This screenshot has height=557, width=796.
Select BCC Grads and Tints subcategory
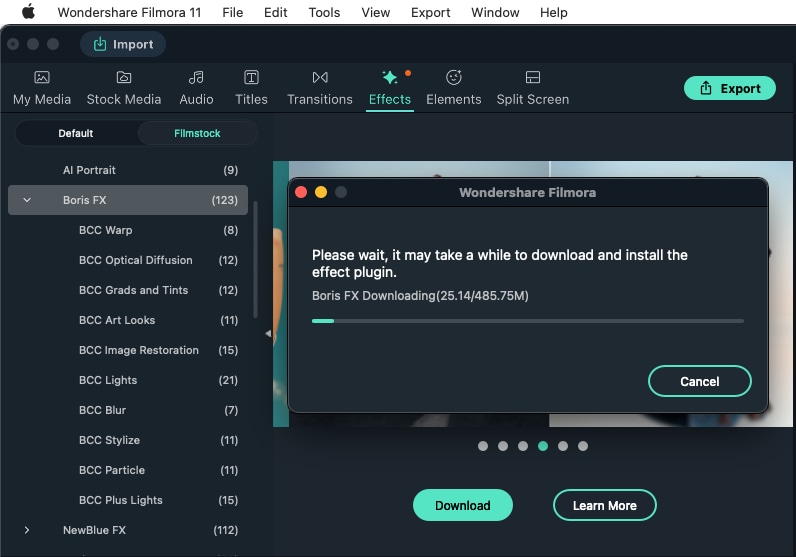(x=128, y=290)
